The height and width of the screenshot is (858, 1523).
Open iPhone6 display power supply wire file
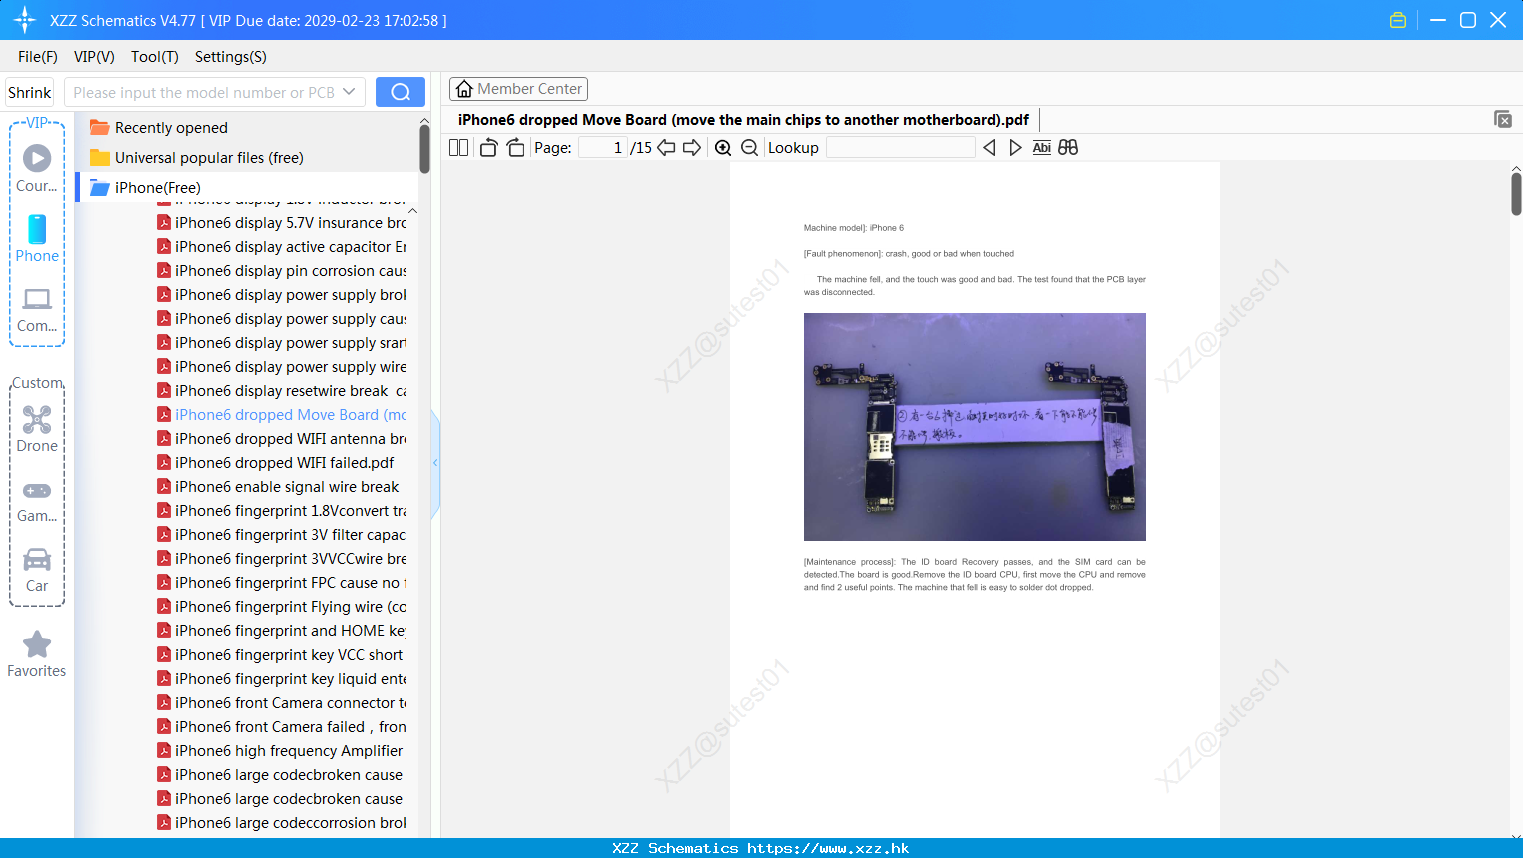(x=282, y=366)
